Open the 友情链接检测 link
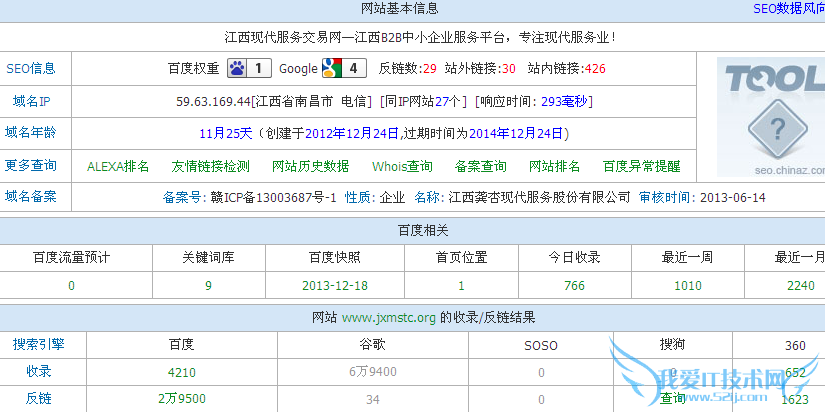 tap(210, 167)
